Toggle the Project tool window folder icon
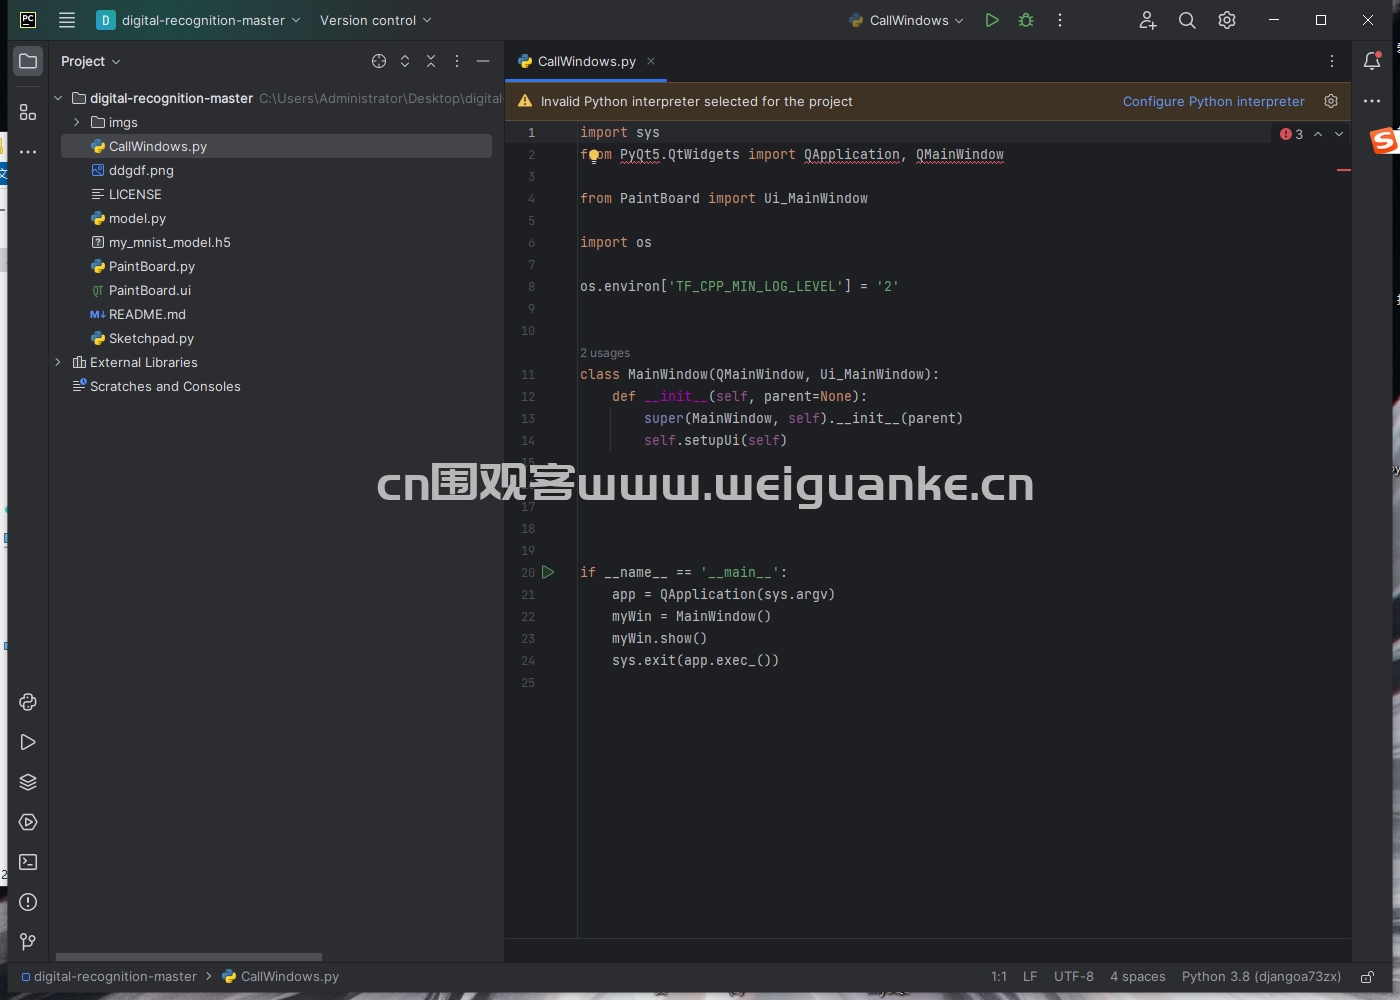The image size is (1400, 1000). tap(28, 61)
